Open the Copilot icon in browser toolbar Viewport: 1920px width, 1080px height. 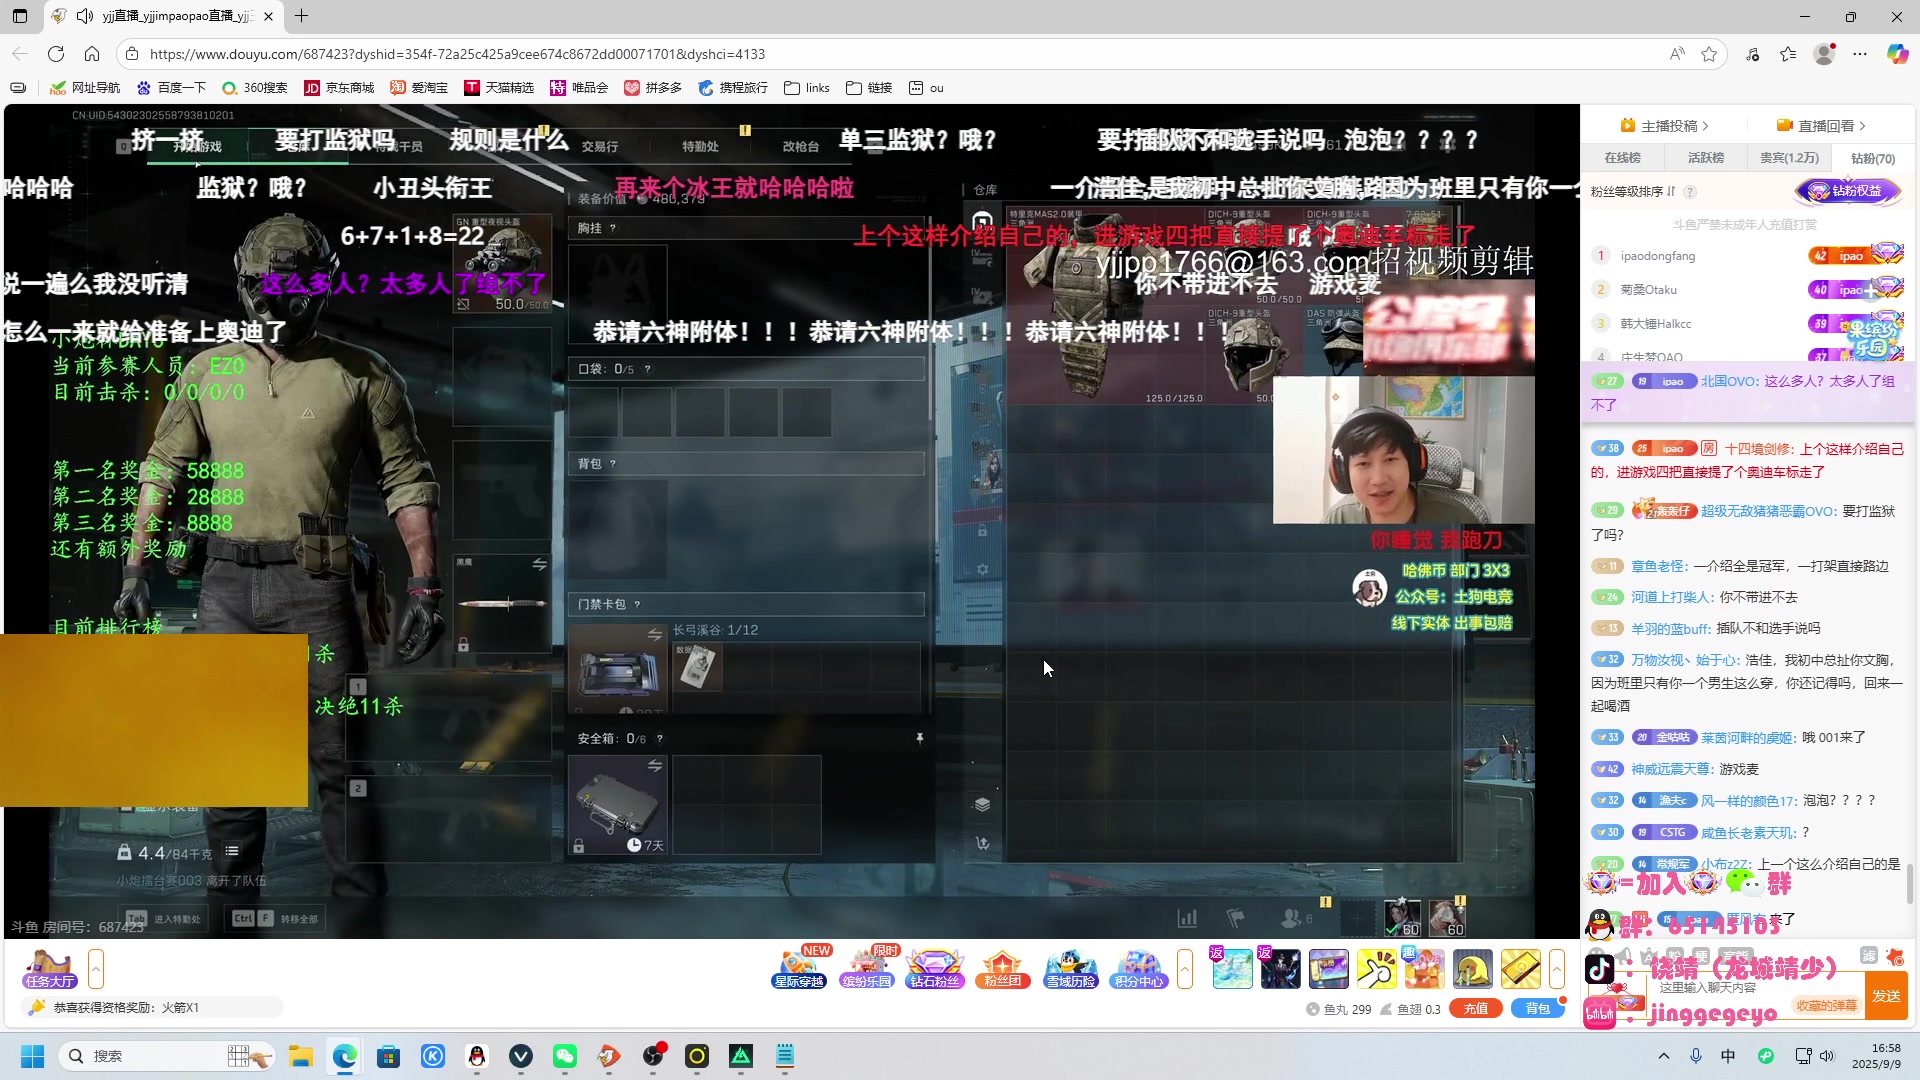[x=1897, y=54]
